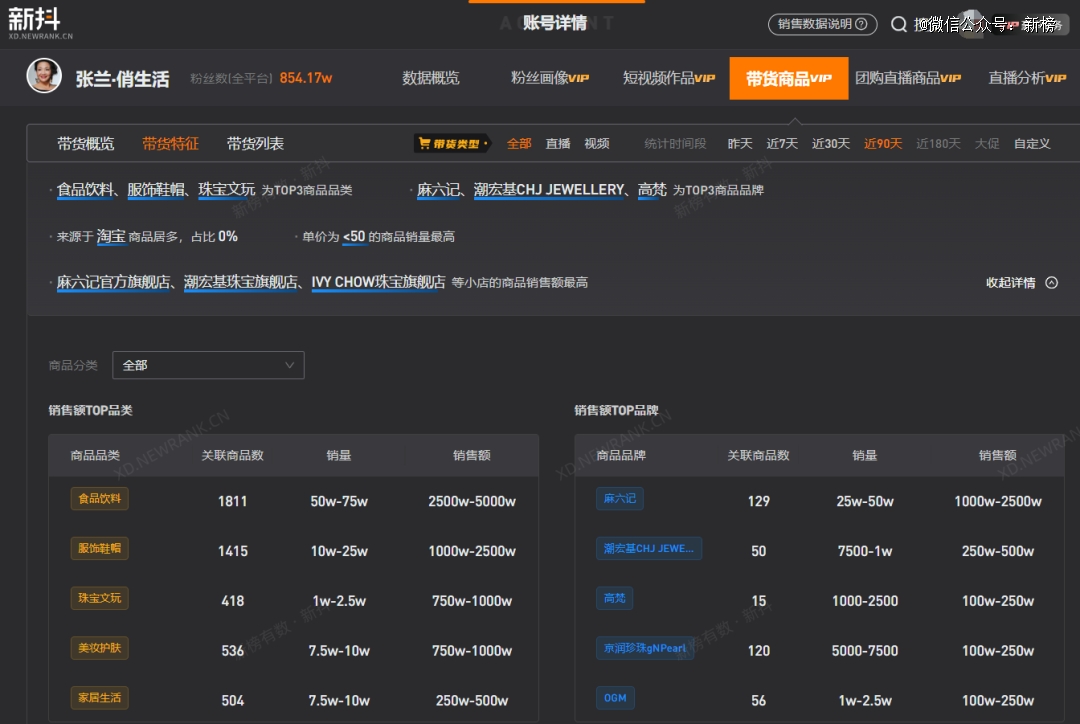Choose the 近180天 time range
This screenshot has width=1080, height=724.
(x=938, y=143)
